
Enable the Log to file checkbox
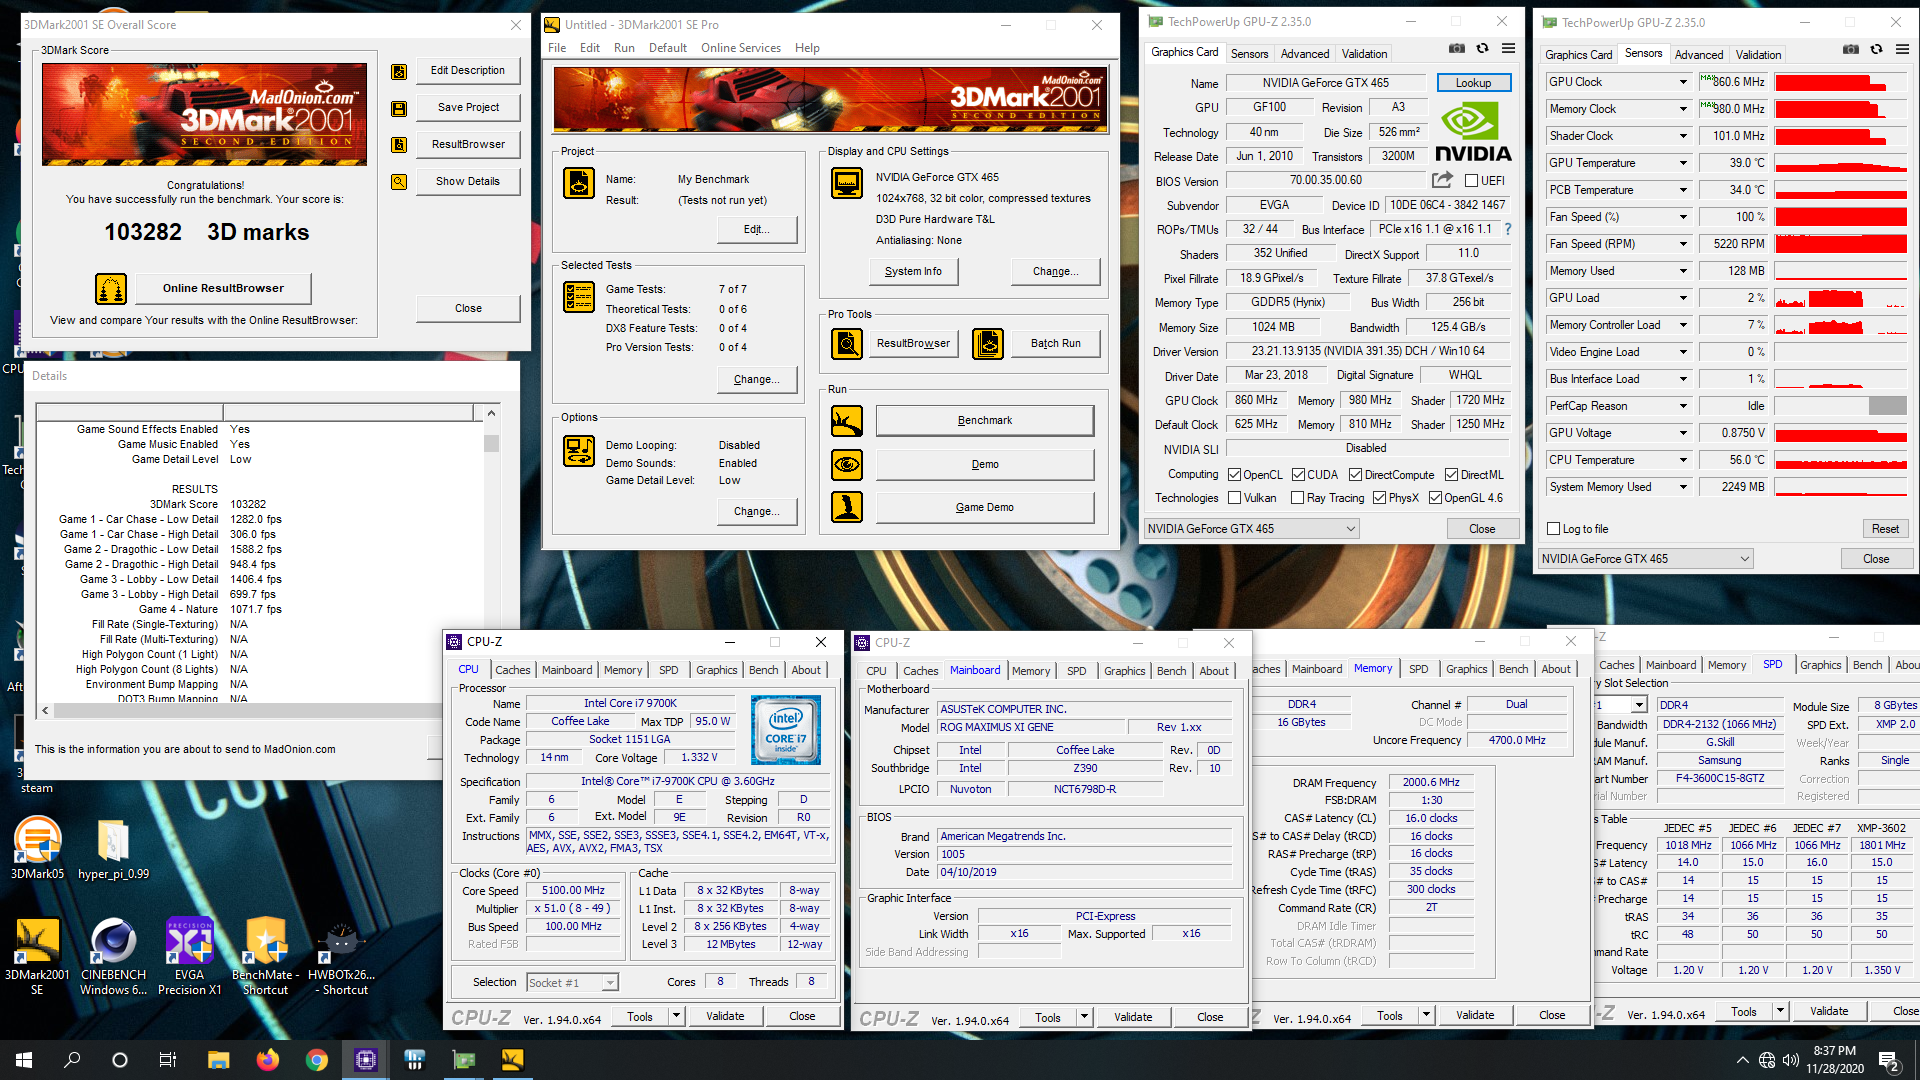point(1553,529)
